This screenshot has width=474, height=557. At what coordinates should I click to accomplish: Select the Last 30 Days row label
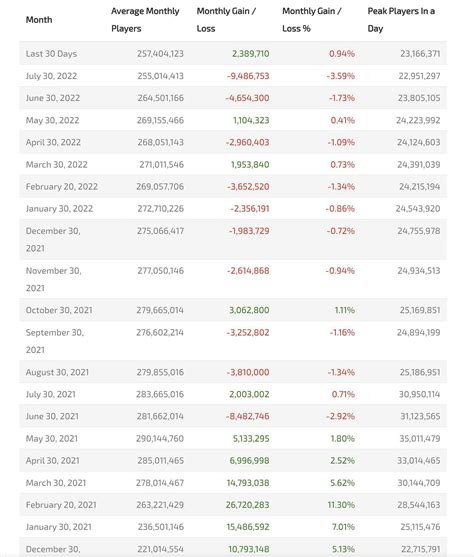51,54
